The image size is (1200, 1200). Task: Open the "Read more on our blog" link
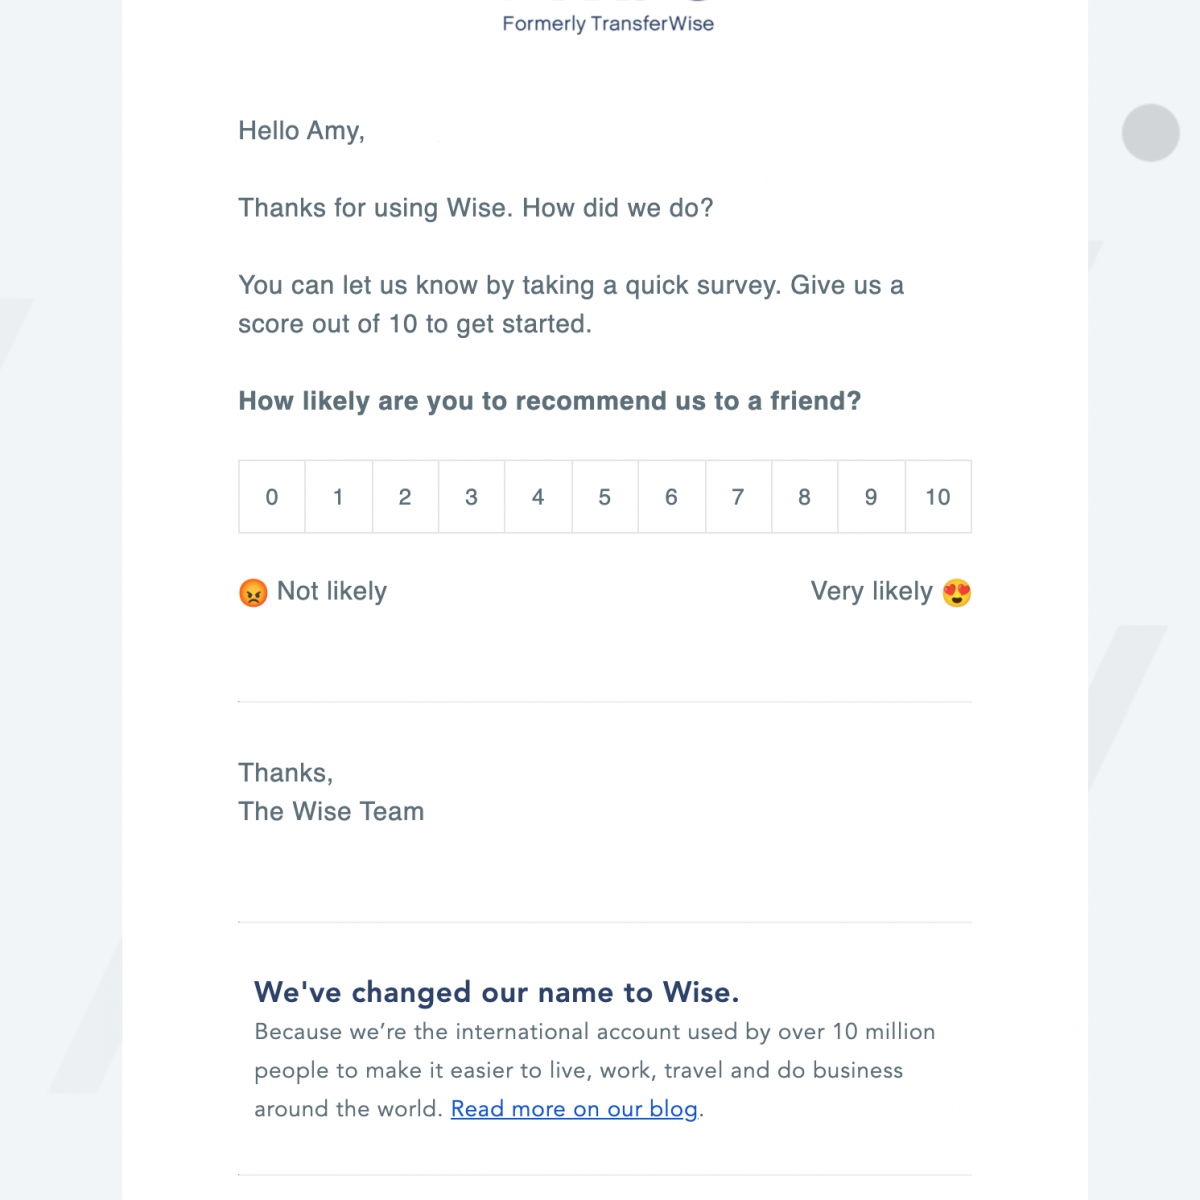(x=574, y=1109)
